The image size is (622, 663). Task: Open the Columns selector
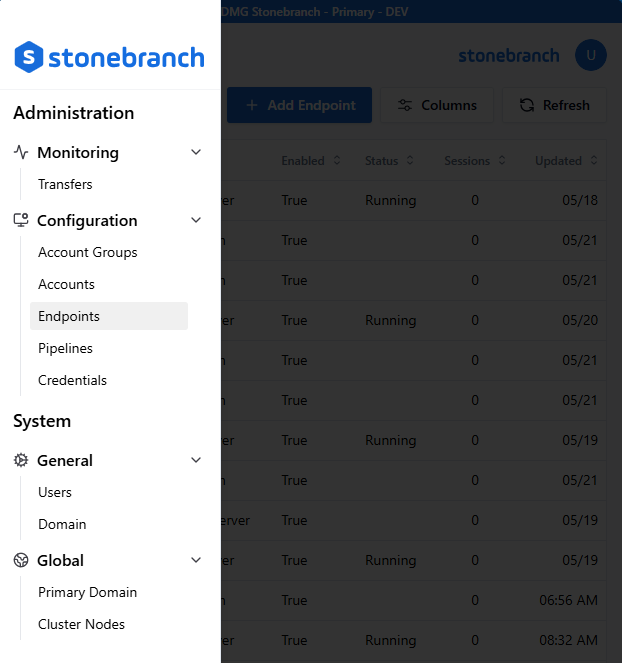(436, 105)
